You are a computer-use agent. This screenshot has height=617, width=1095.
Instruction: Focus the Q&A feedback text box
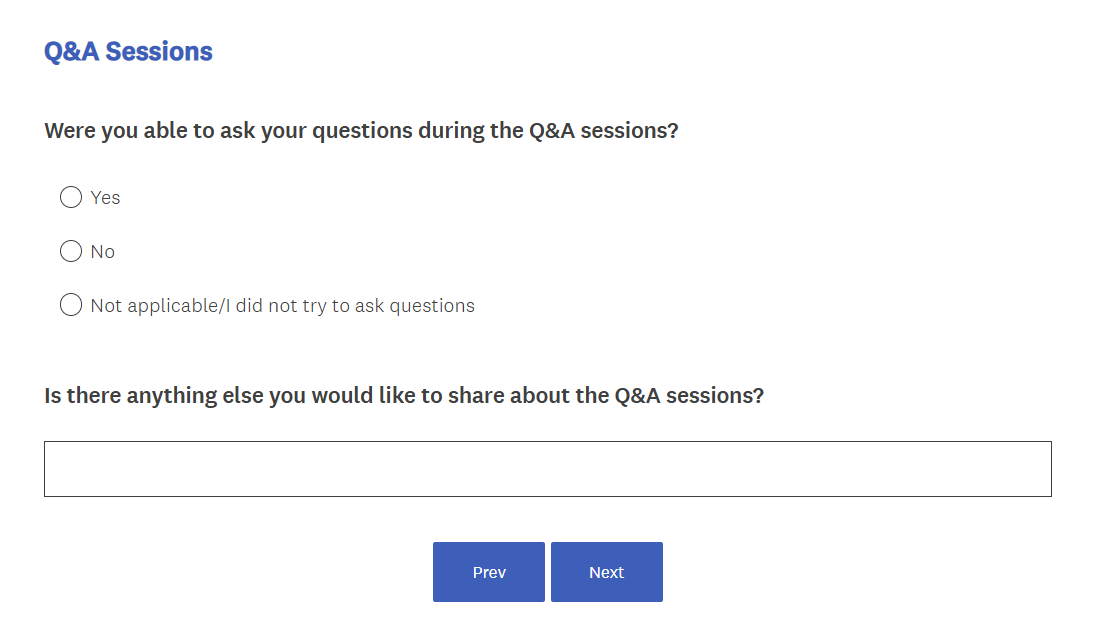point(547,469)
